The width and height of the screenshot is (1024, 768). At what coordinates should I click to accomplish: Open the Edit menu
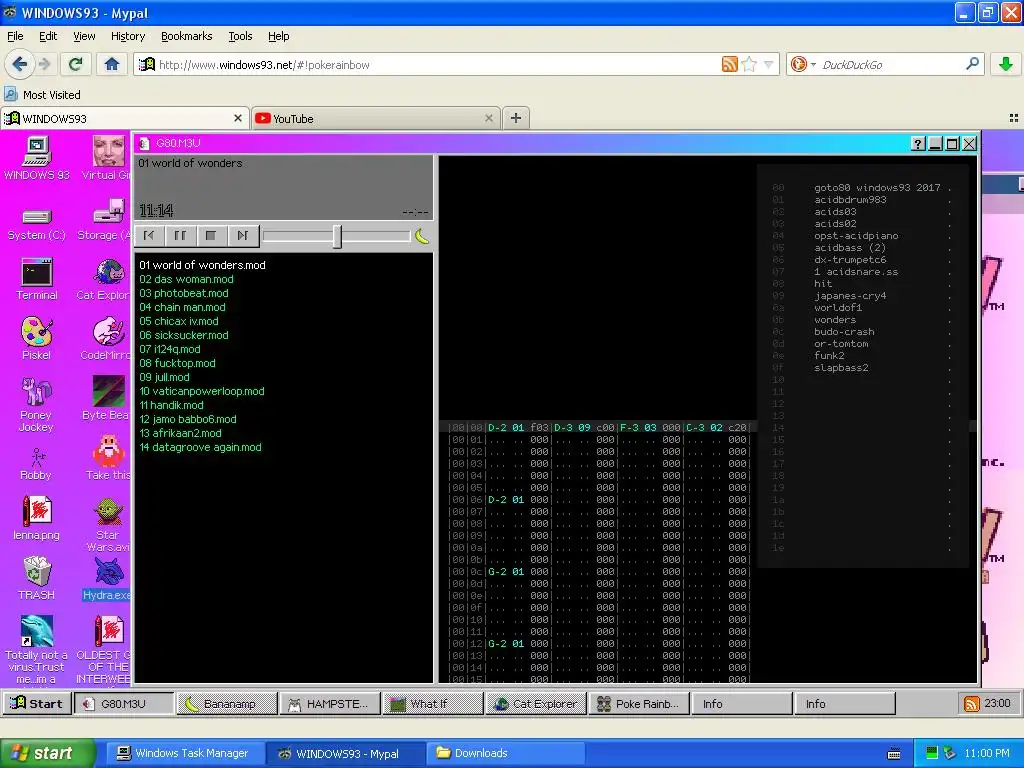(x=48, y=36)
